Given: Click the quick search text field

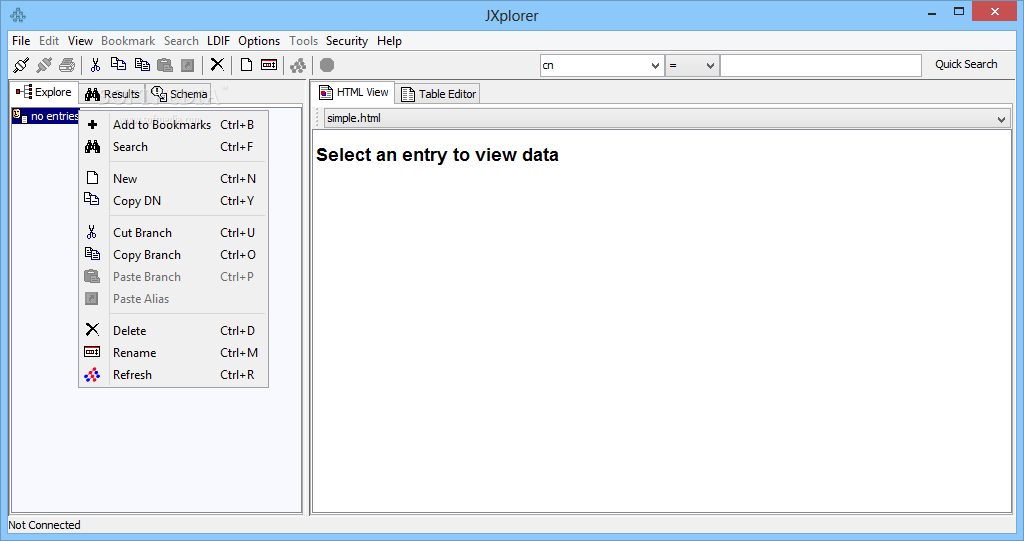Looking at the screenshot, I should [821, 65].
